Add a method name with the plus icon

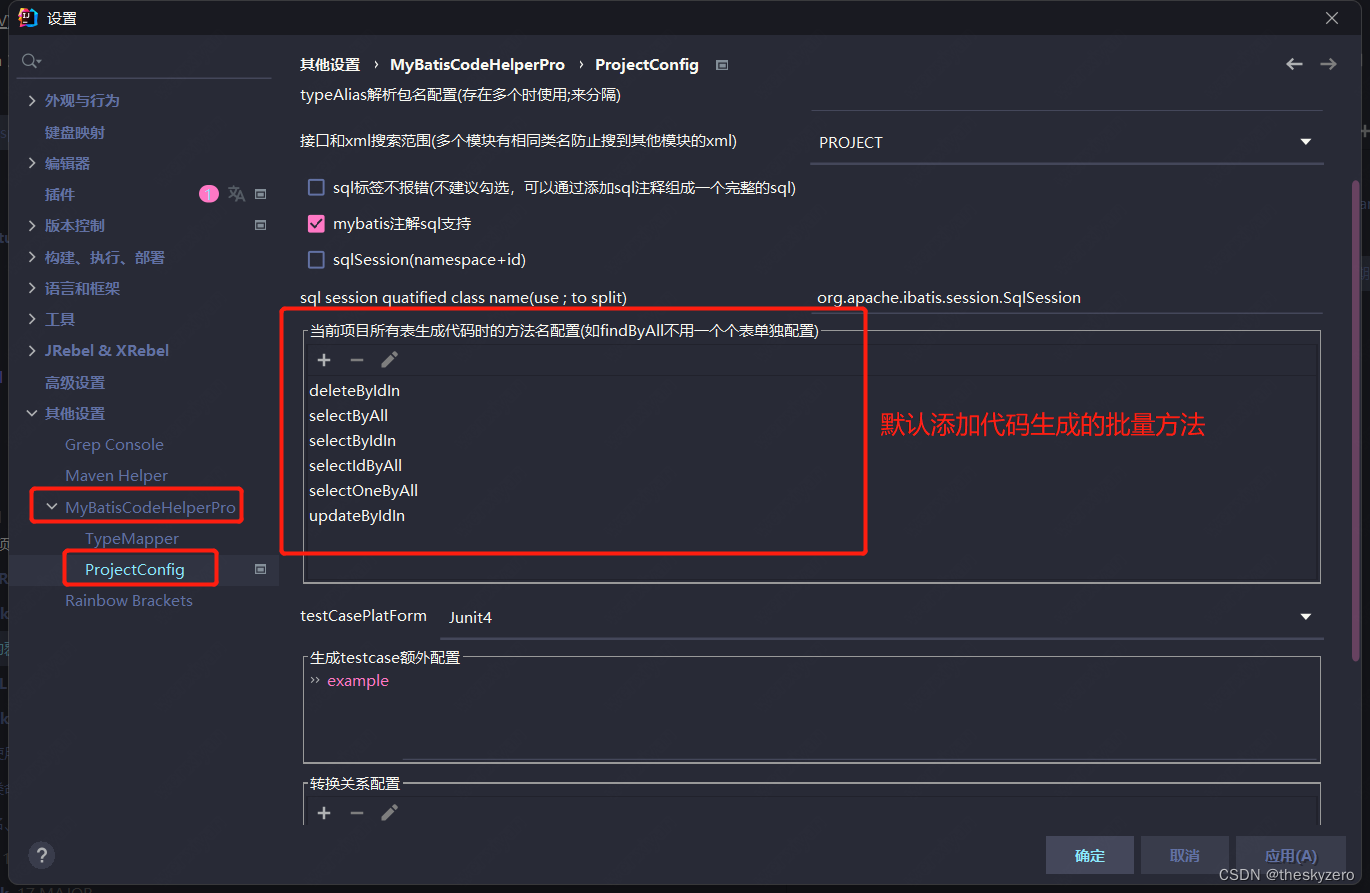click(x=324, y=360)
